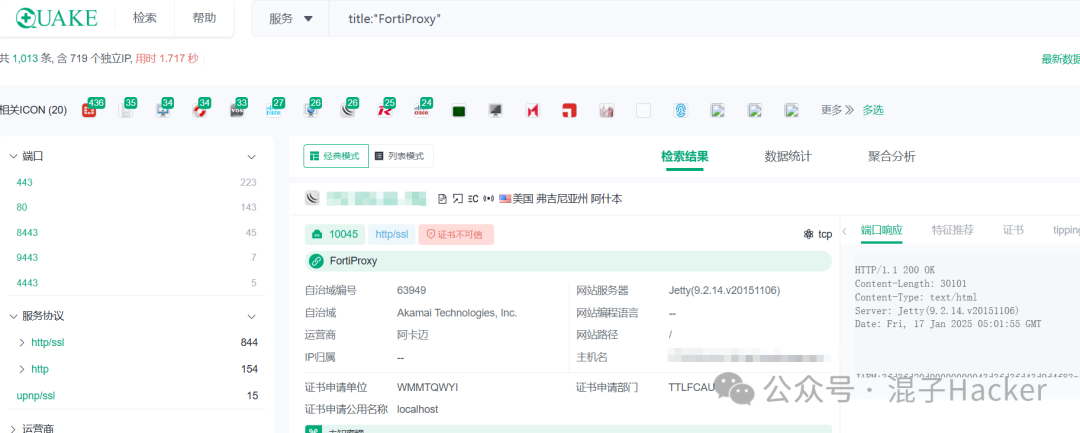Select the related icon with count 35
The width and height of the screenshot is (1080, 433).
coord(125,110)
